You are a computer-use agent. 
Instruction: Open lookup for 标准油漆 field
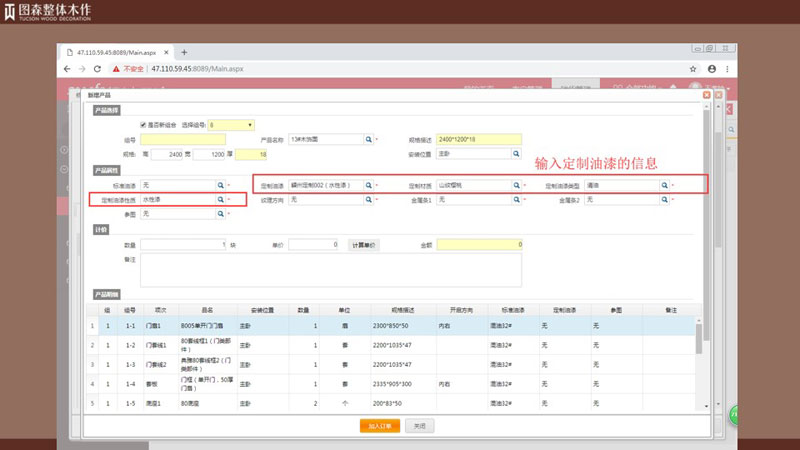(220, 186)
